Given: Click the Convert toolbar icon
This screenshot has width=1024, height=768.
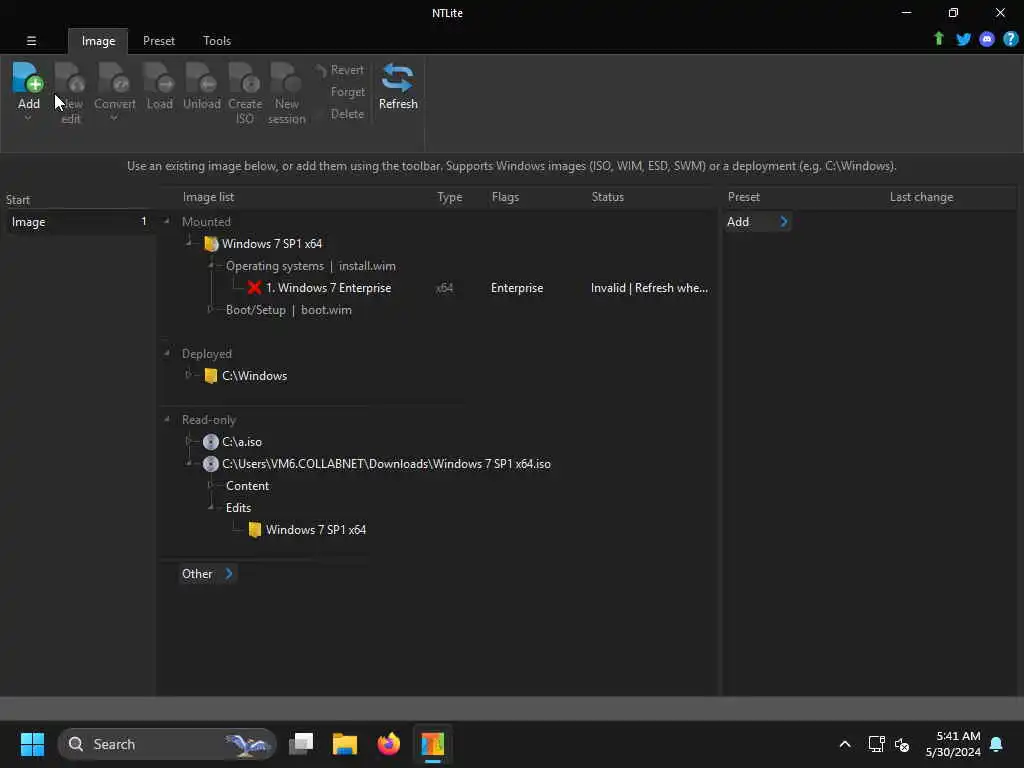Looking at the screenshot, I should (114, 78).
